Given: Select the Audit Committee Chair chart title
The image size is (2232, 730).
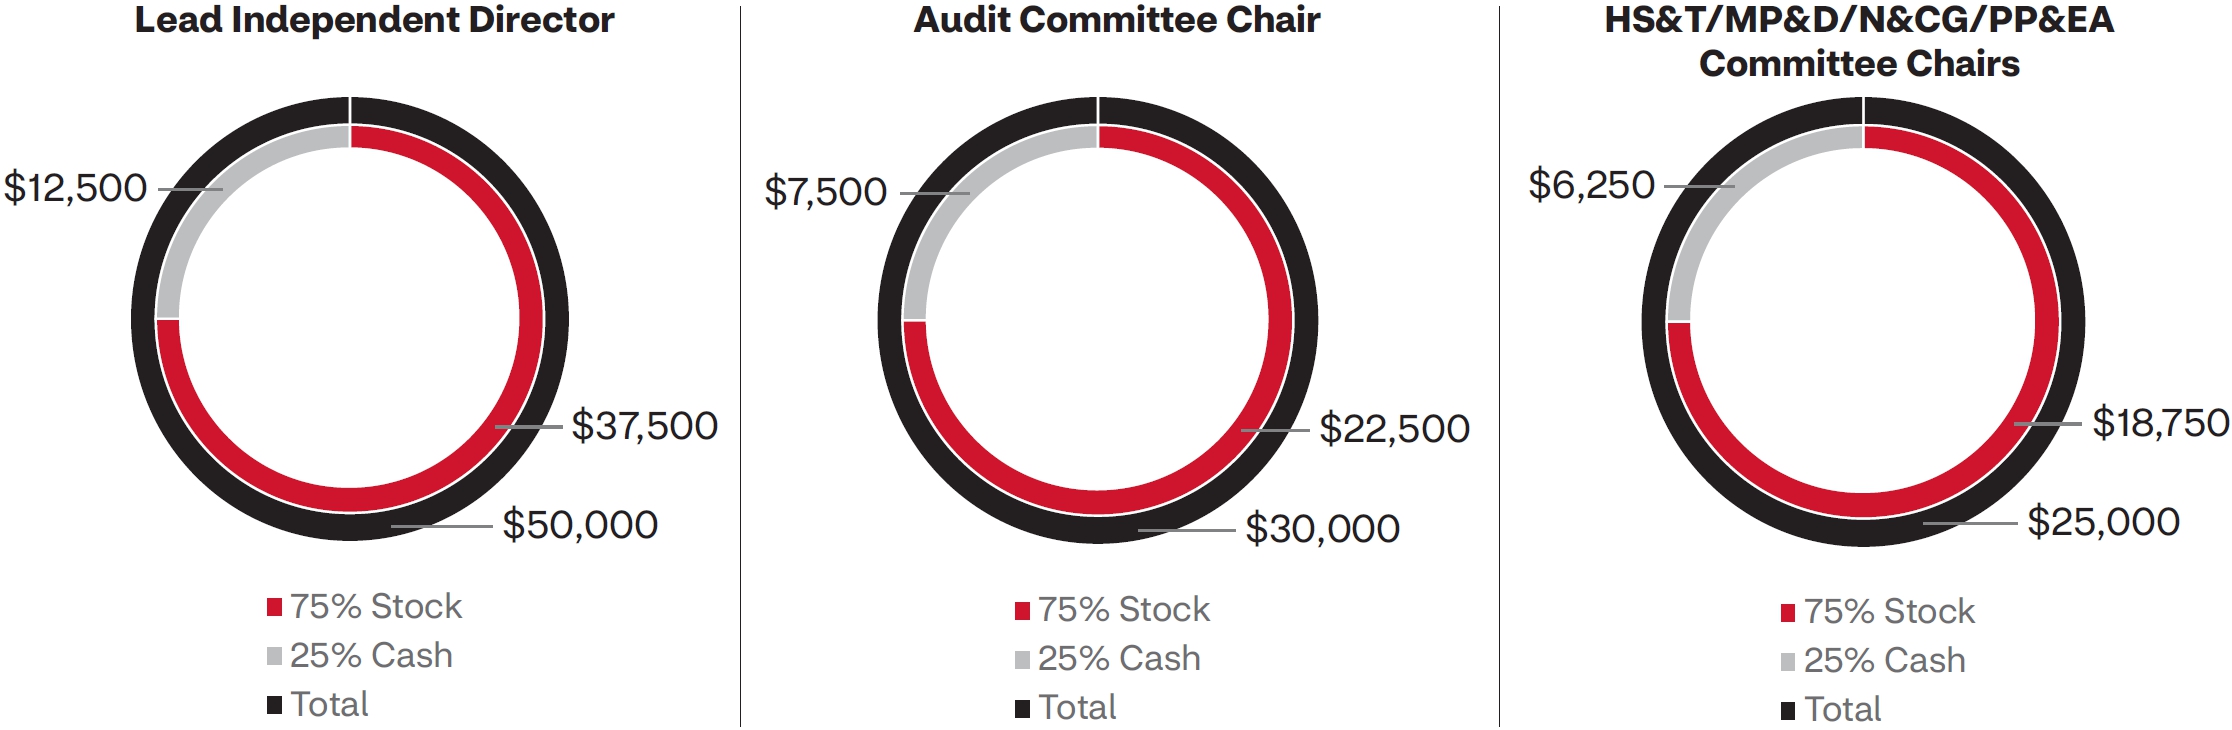Looking at the screenshot, I should [1116, 20].
